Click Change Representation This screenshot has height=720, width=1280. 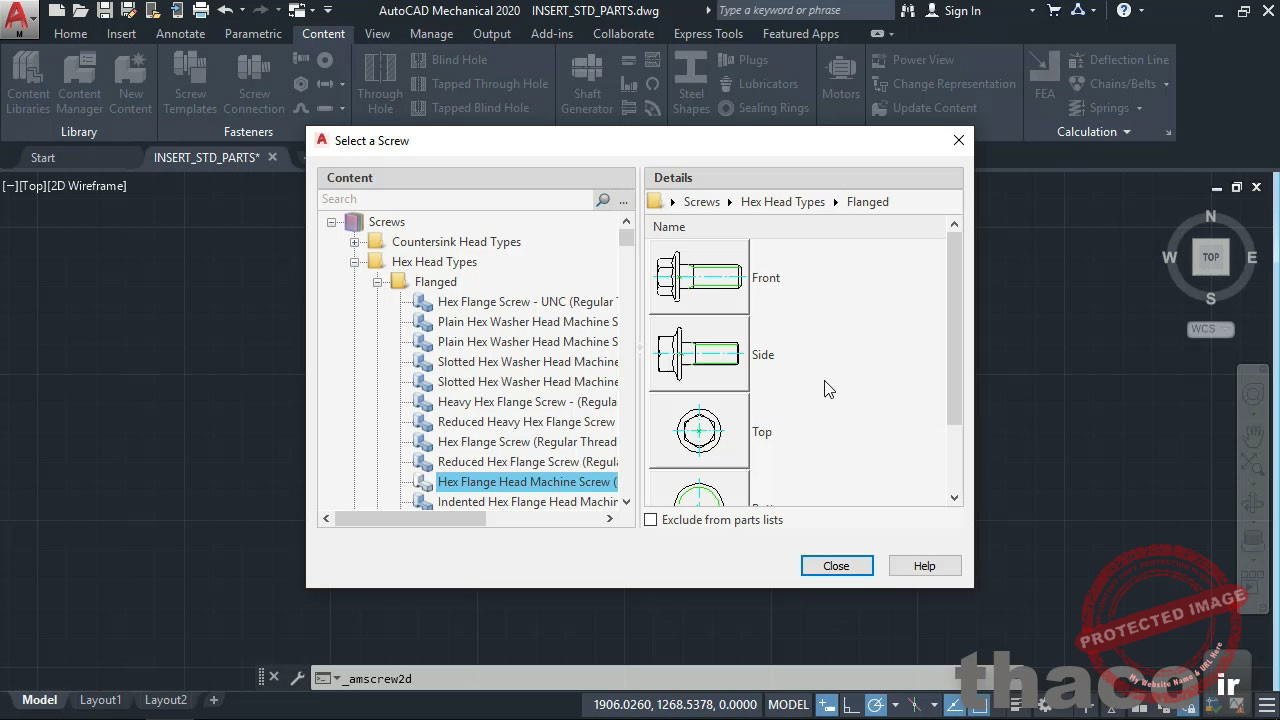point(942,84)
